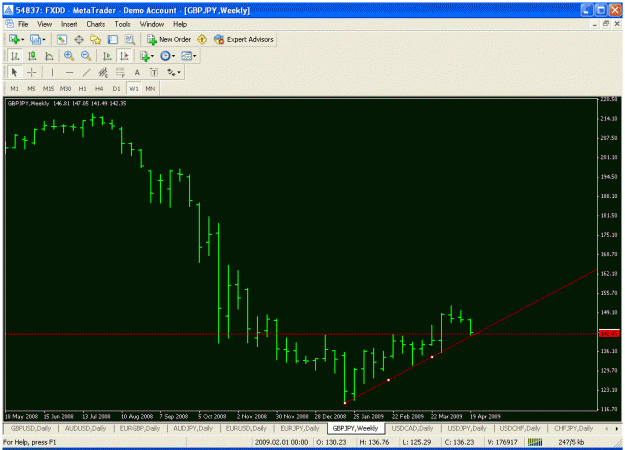This screenshot has width=625, height=450.
Task: Toggle chart shift from right border
Action: pyautogui.click(x=124, y=56)
